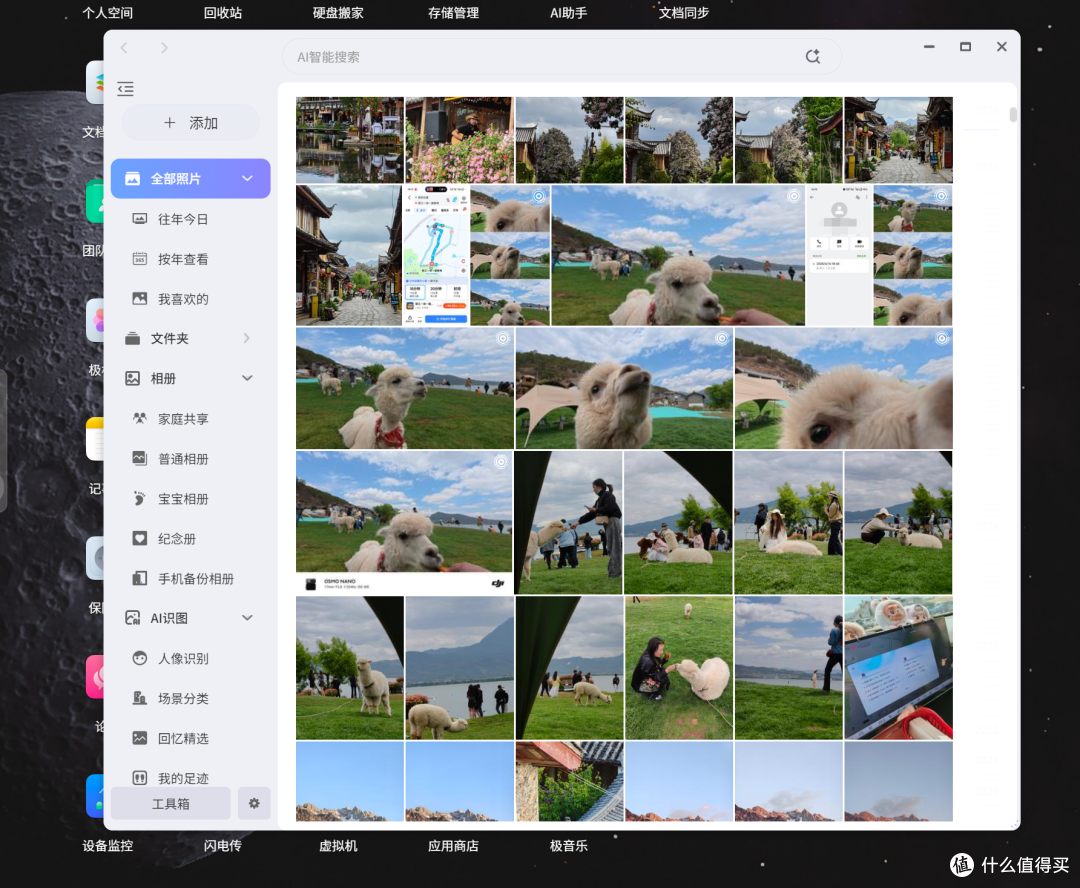Click the 文件夹 folder icon
The image size is (1080, 888).
click(x=132, y=338)
